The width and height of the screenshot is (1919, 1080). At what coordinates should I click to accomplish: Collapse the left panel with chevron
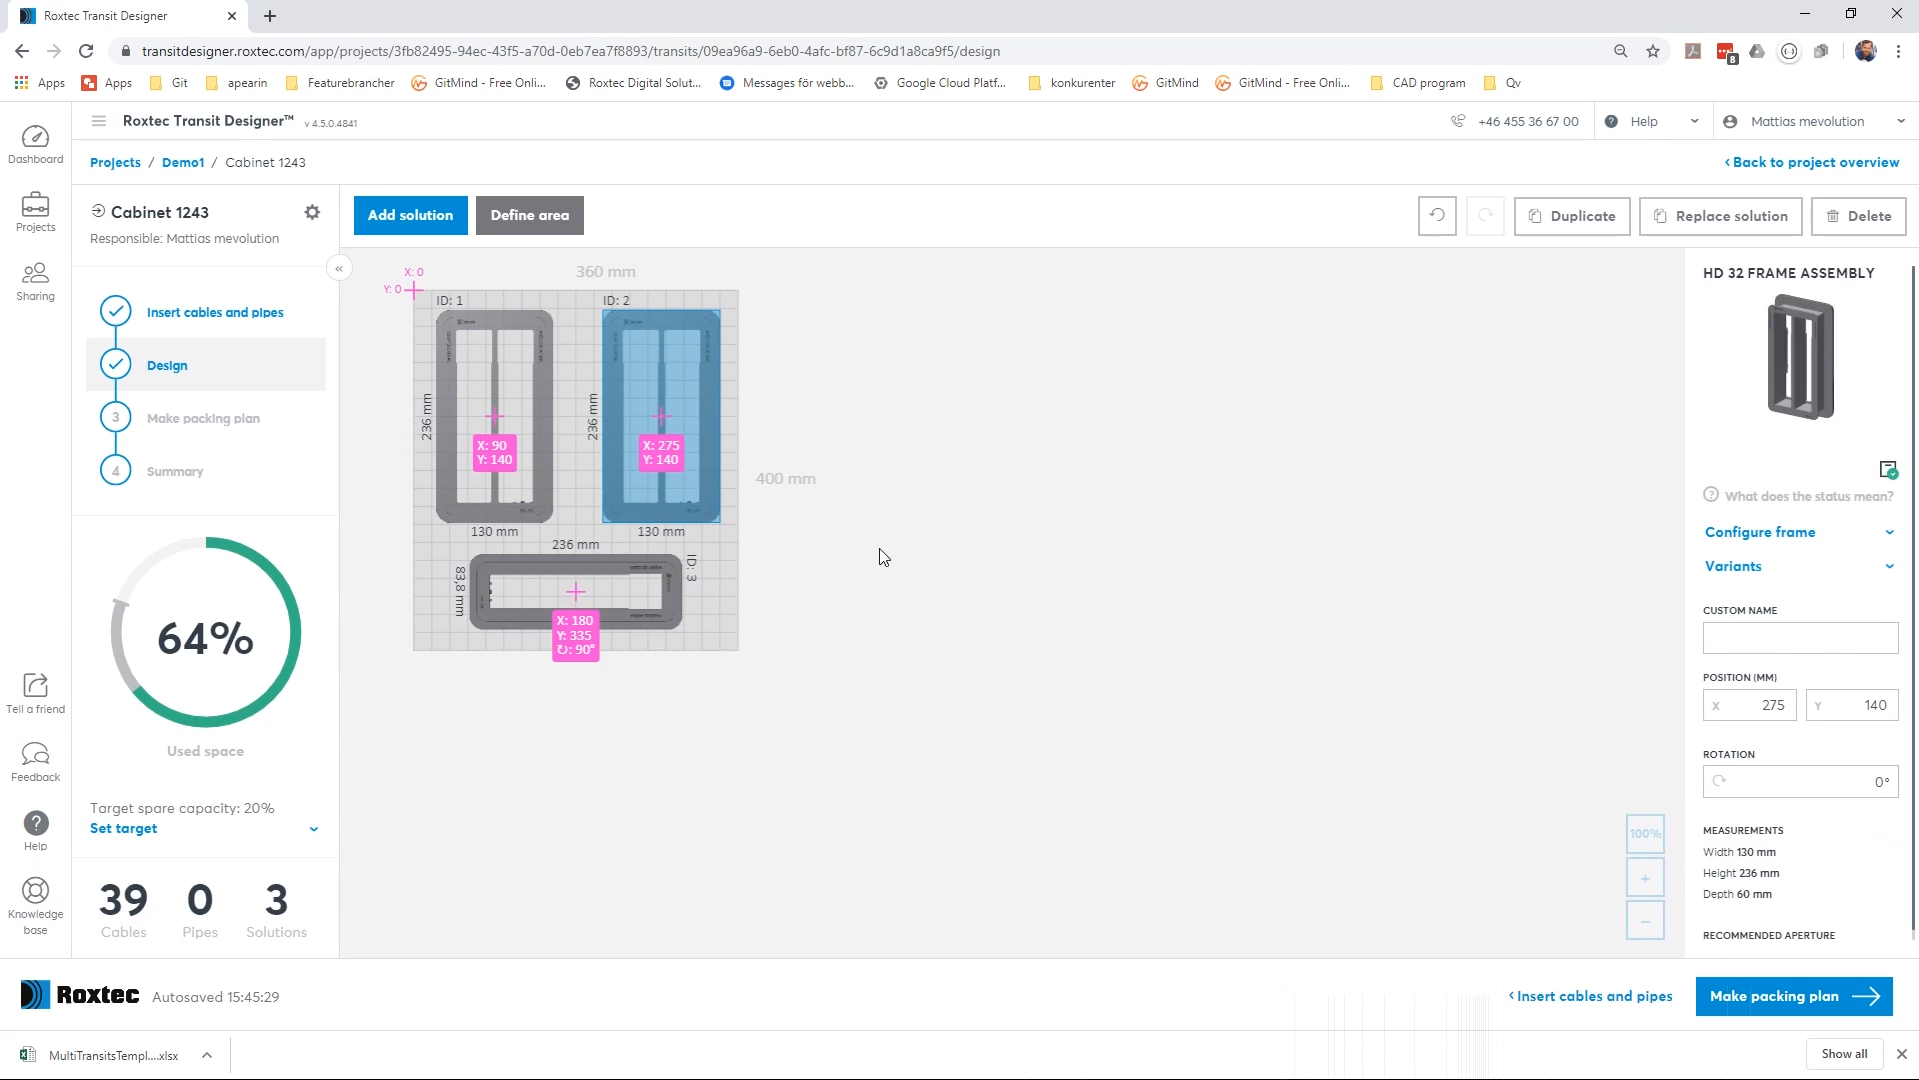coord(339,268)
